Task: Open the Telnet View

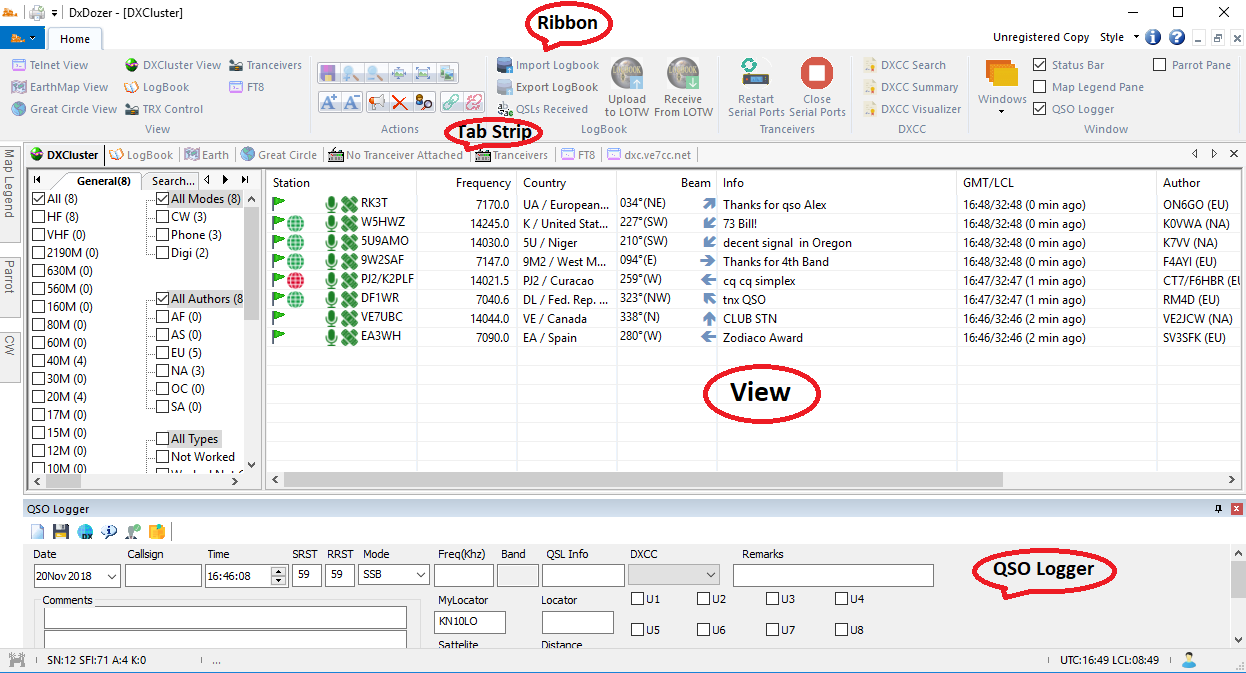Action: 50,65
